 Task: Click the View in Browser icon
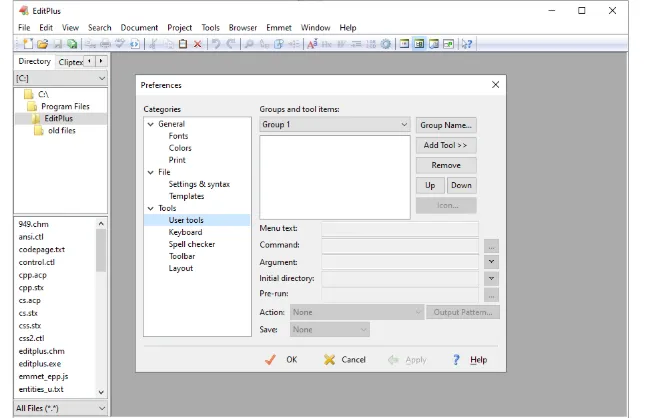135,44
